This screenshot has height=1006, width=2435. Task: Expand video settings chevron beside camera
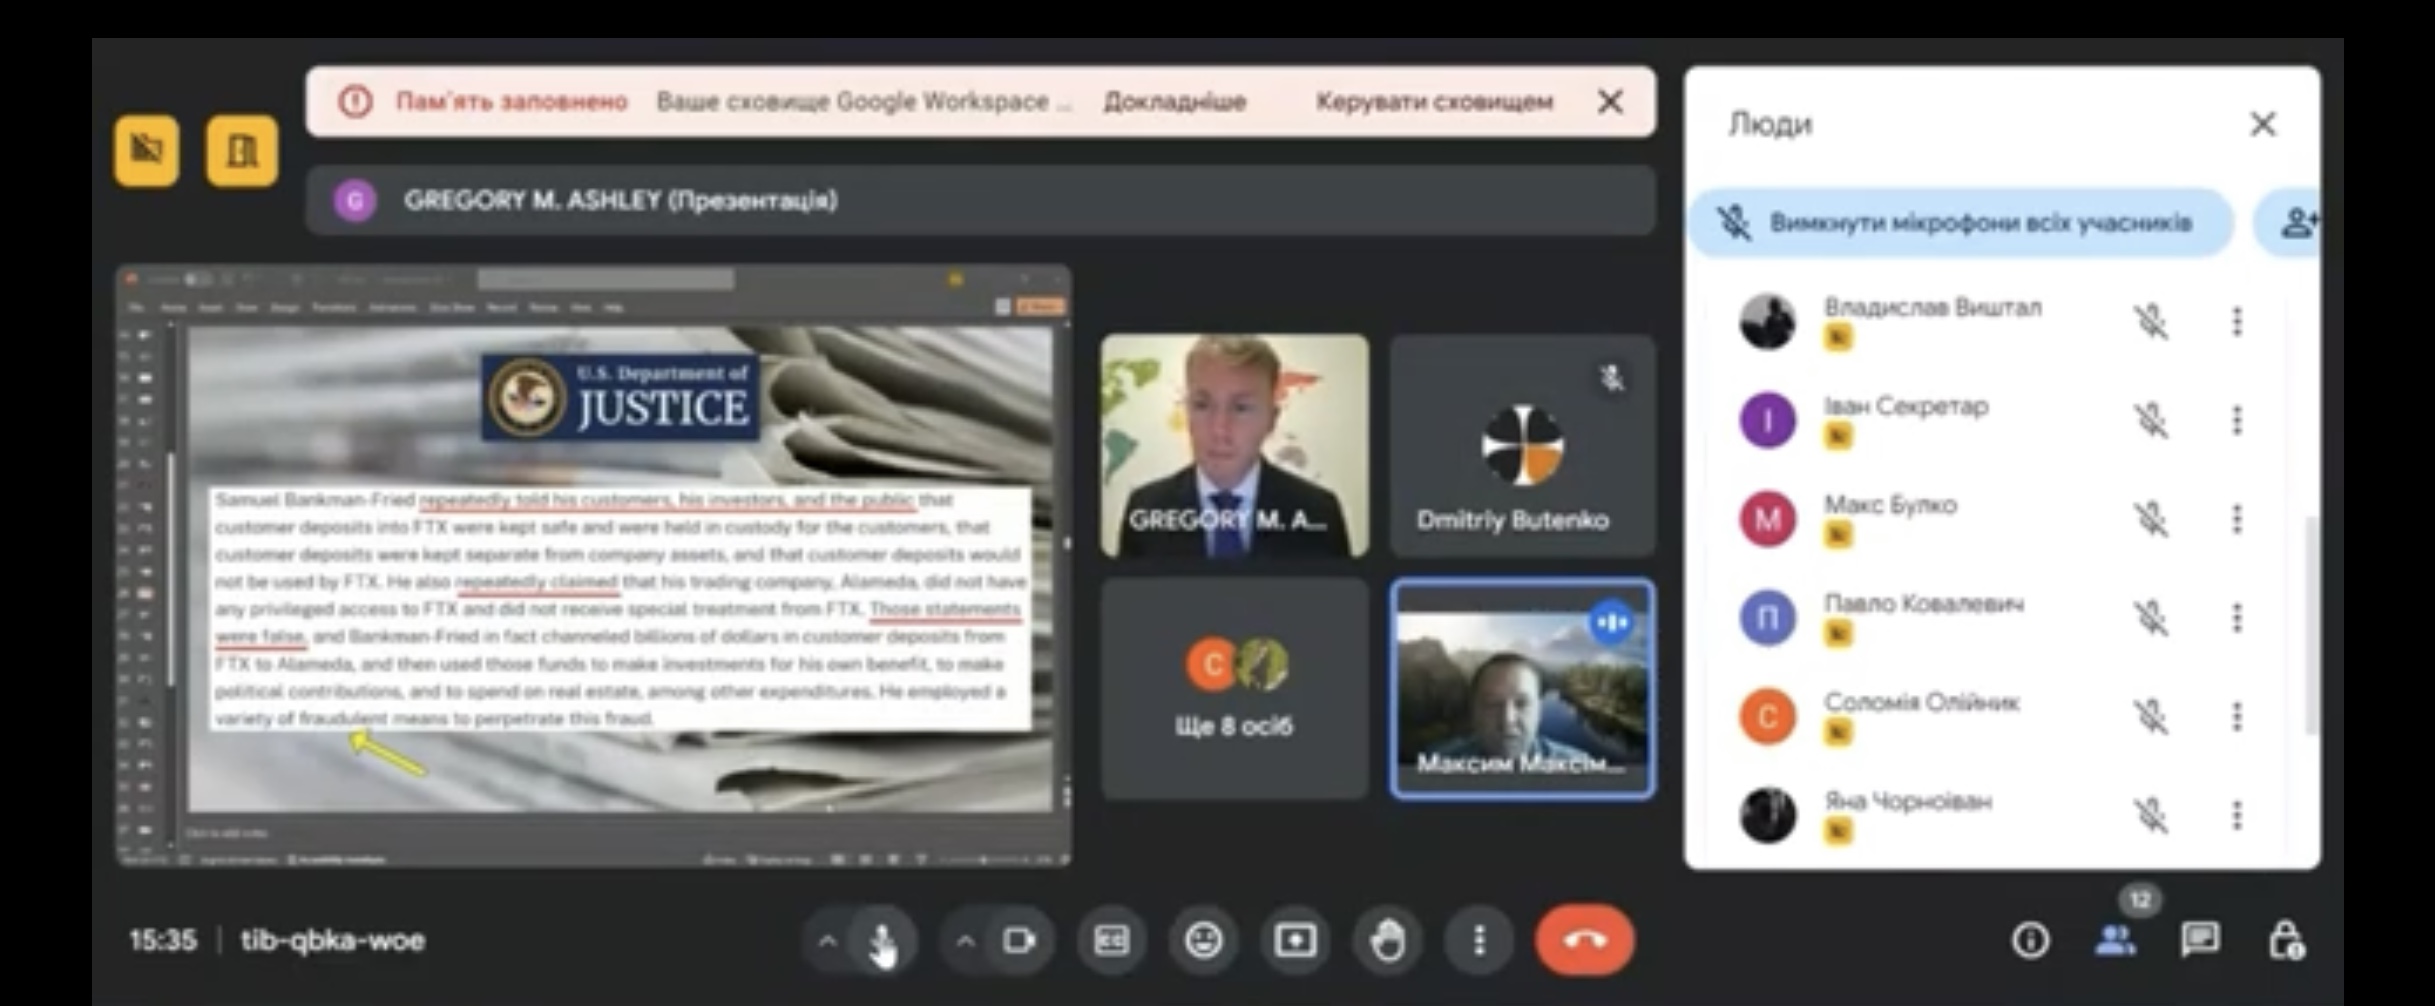[965, 941]
